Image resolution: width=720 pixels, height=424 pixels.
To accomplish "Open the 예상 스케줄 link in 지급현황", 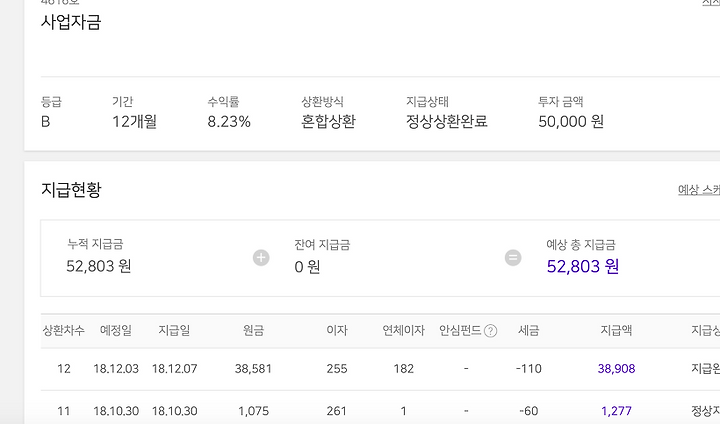I will pos(699,190).
